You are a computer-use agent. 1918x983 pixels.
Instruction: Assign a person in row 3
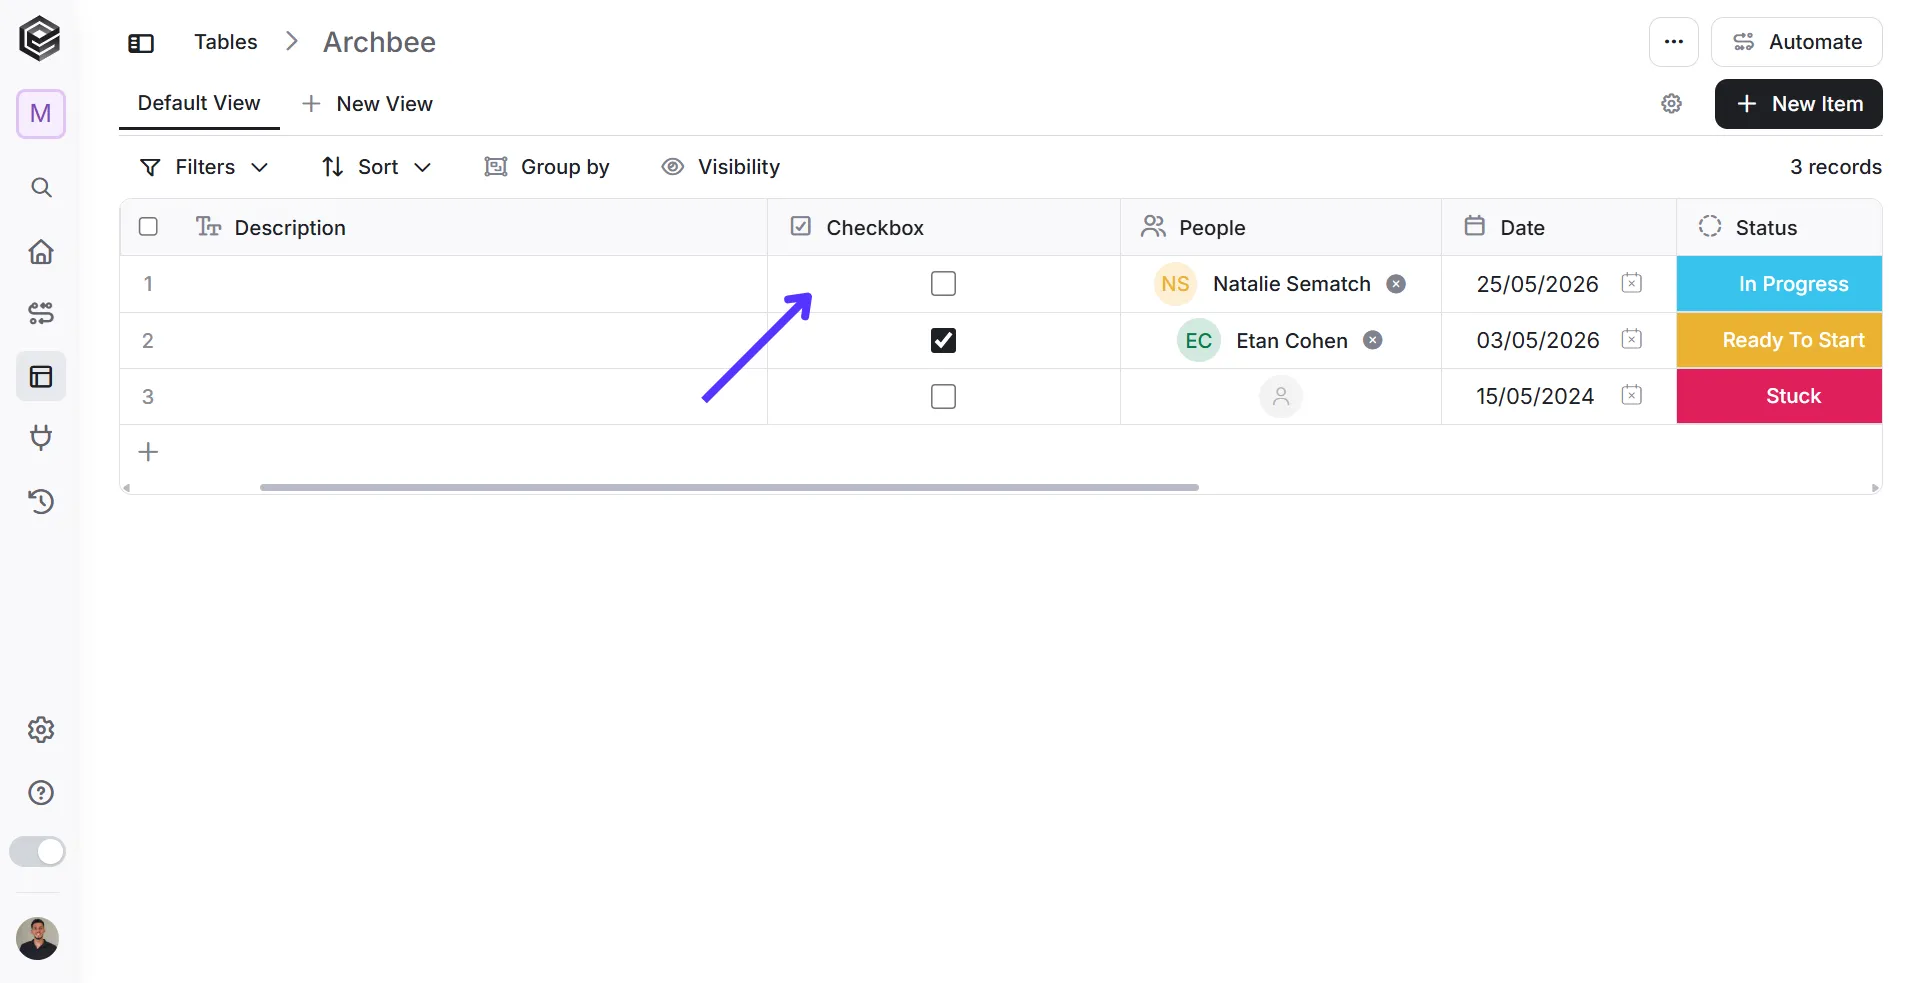(1281, 396)
